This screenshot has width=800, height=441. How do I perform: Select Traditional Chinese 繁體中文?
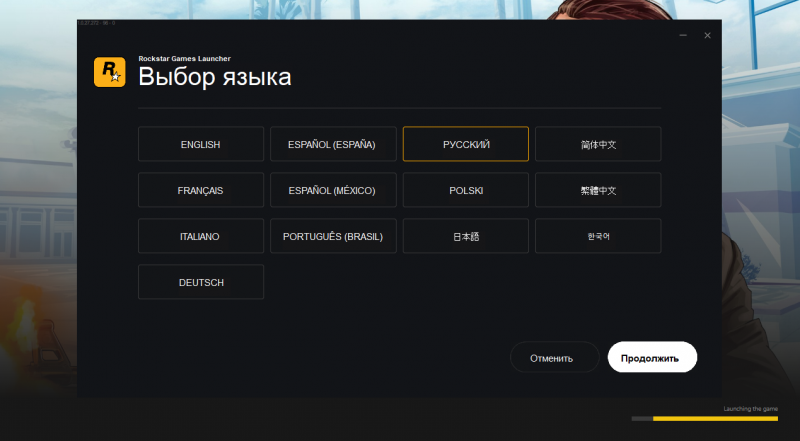pyautogui.click(x=598, y=190)
